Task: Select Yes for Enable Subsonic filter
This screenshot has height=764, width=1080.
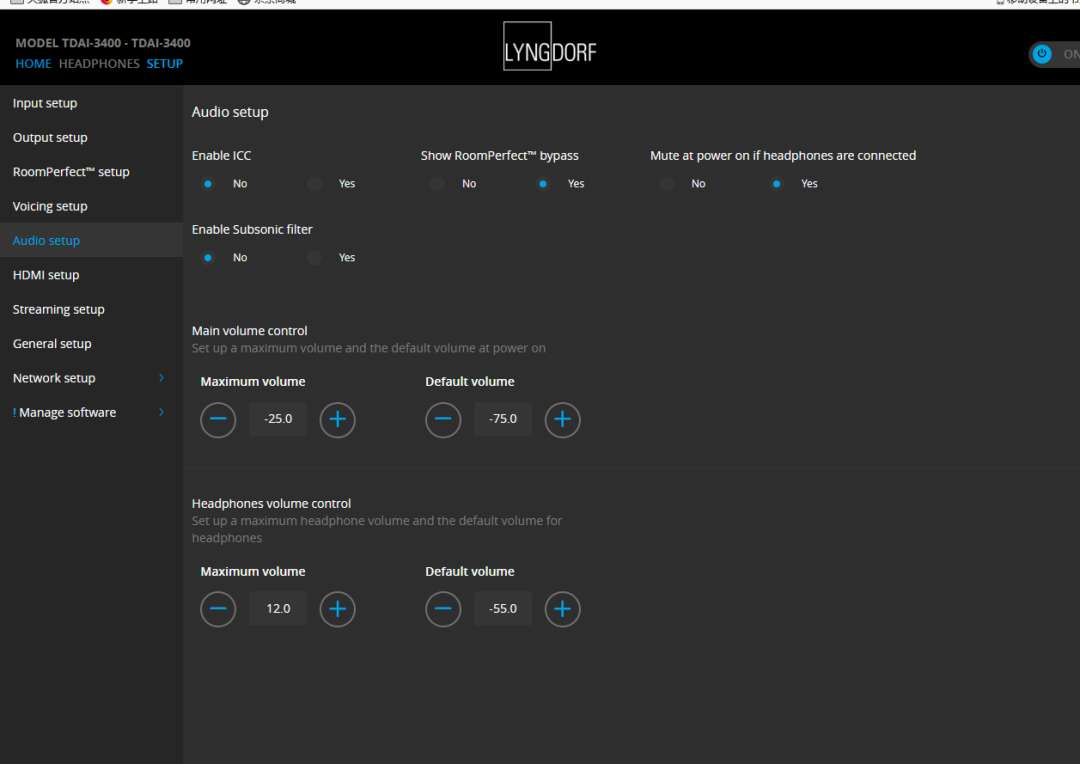Action: 316,258
